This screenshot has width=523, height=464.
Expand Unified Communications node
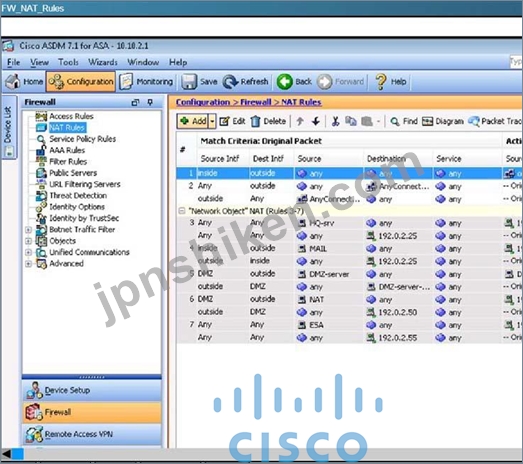pos(29,253)
